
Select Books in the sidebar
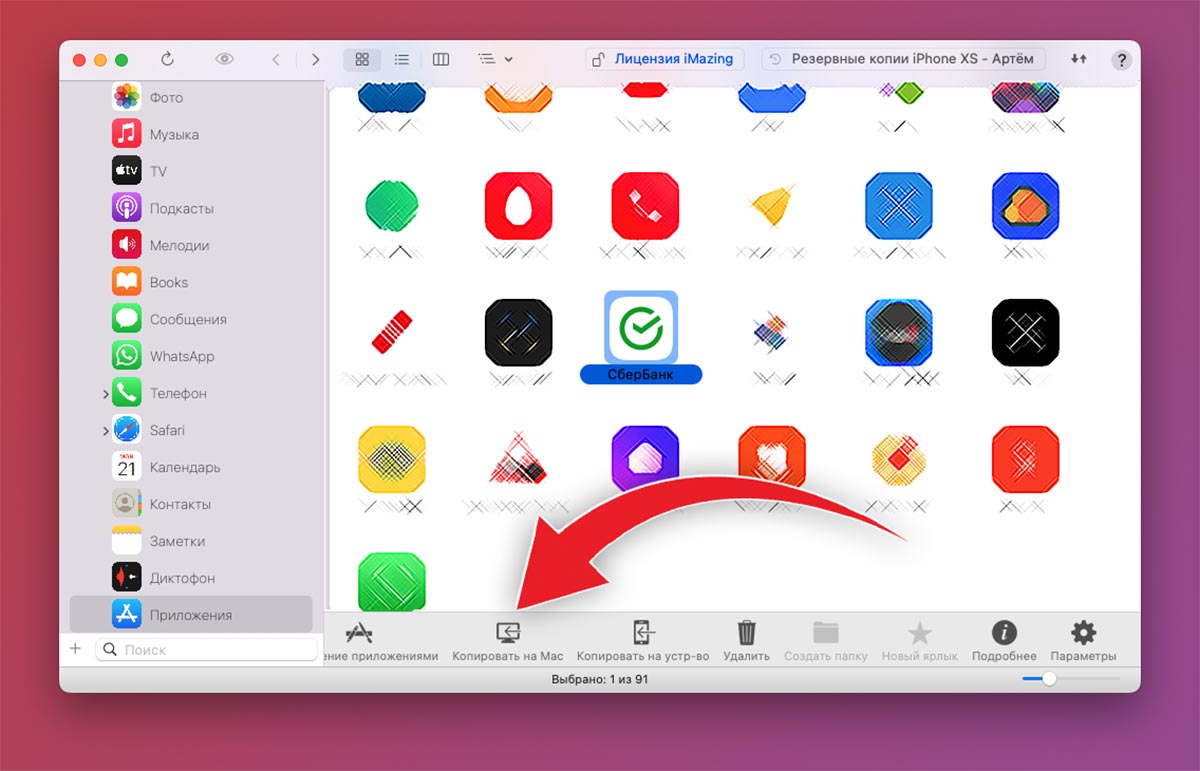[x=190, y=282]
